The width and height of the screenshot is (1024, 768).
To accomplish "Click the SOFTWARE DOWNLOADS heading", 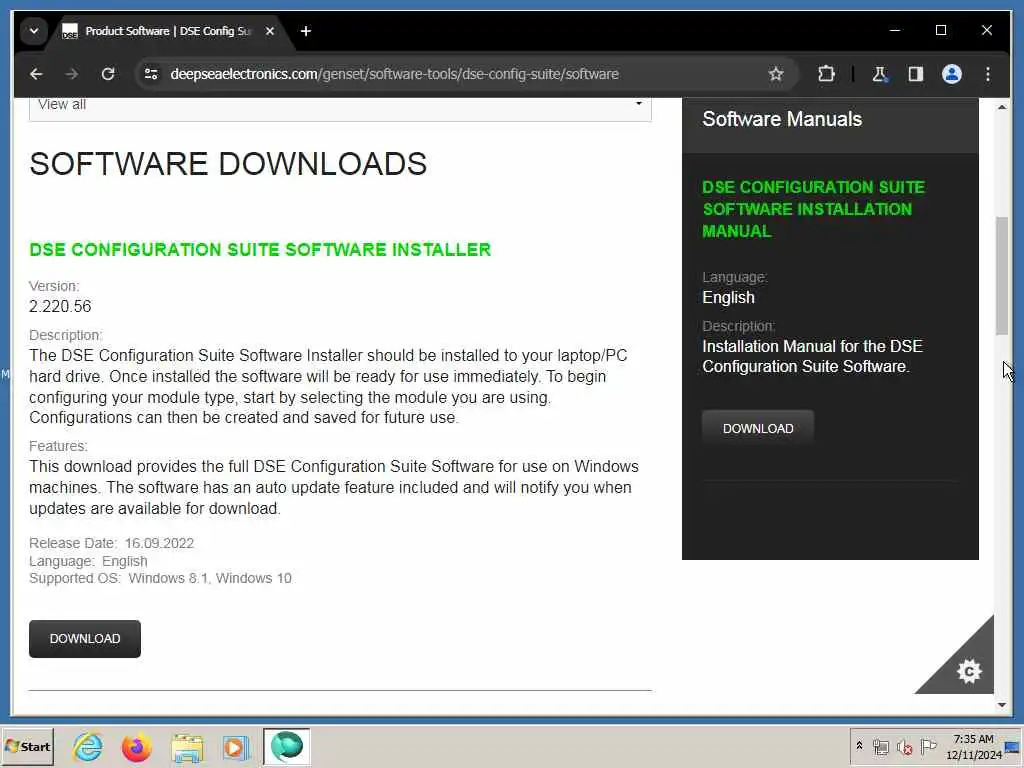I will click(x=228, y=163).
